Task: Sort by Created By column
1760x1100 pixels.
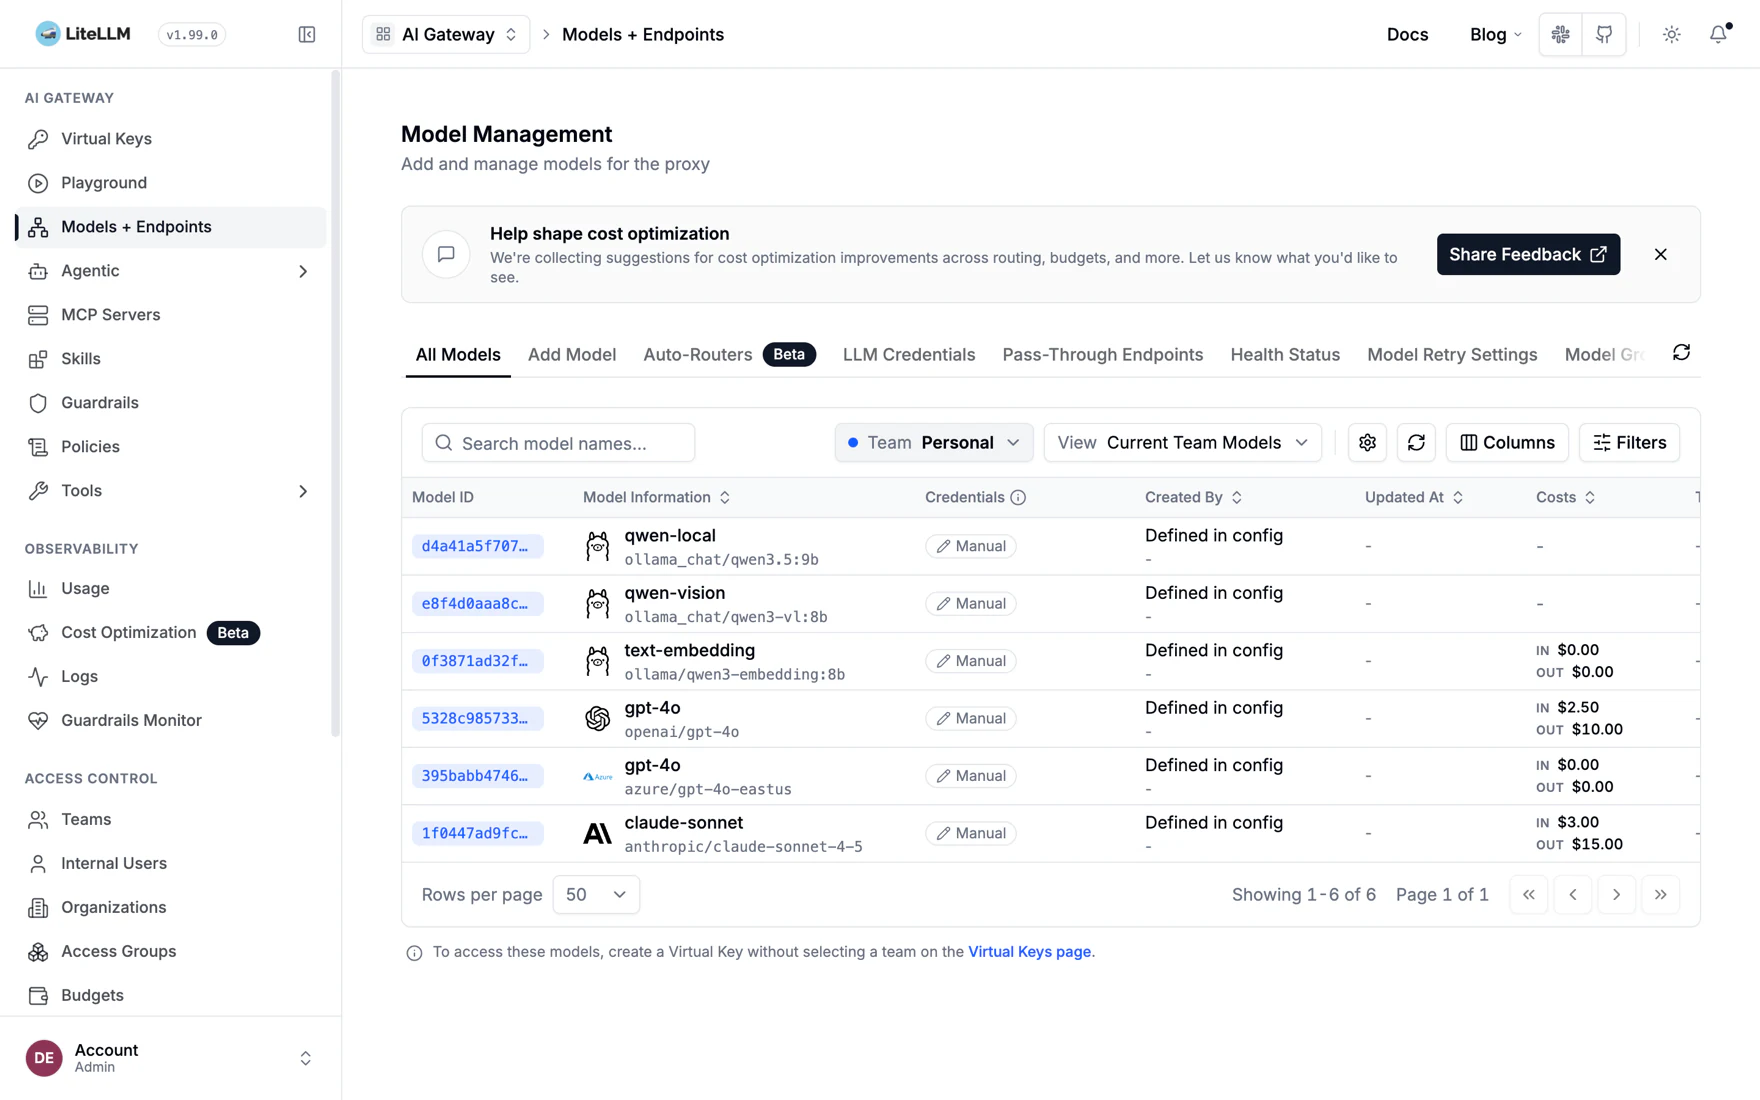Action: pyautogui.click(x=1193, y=498)
